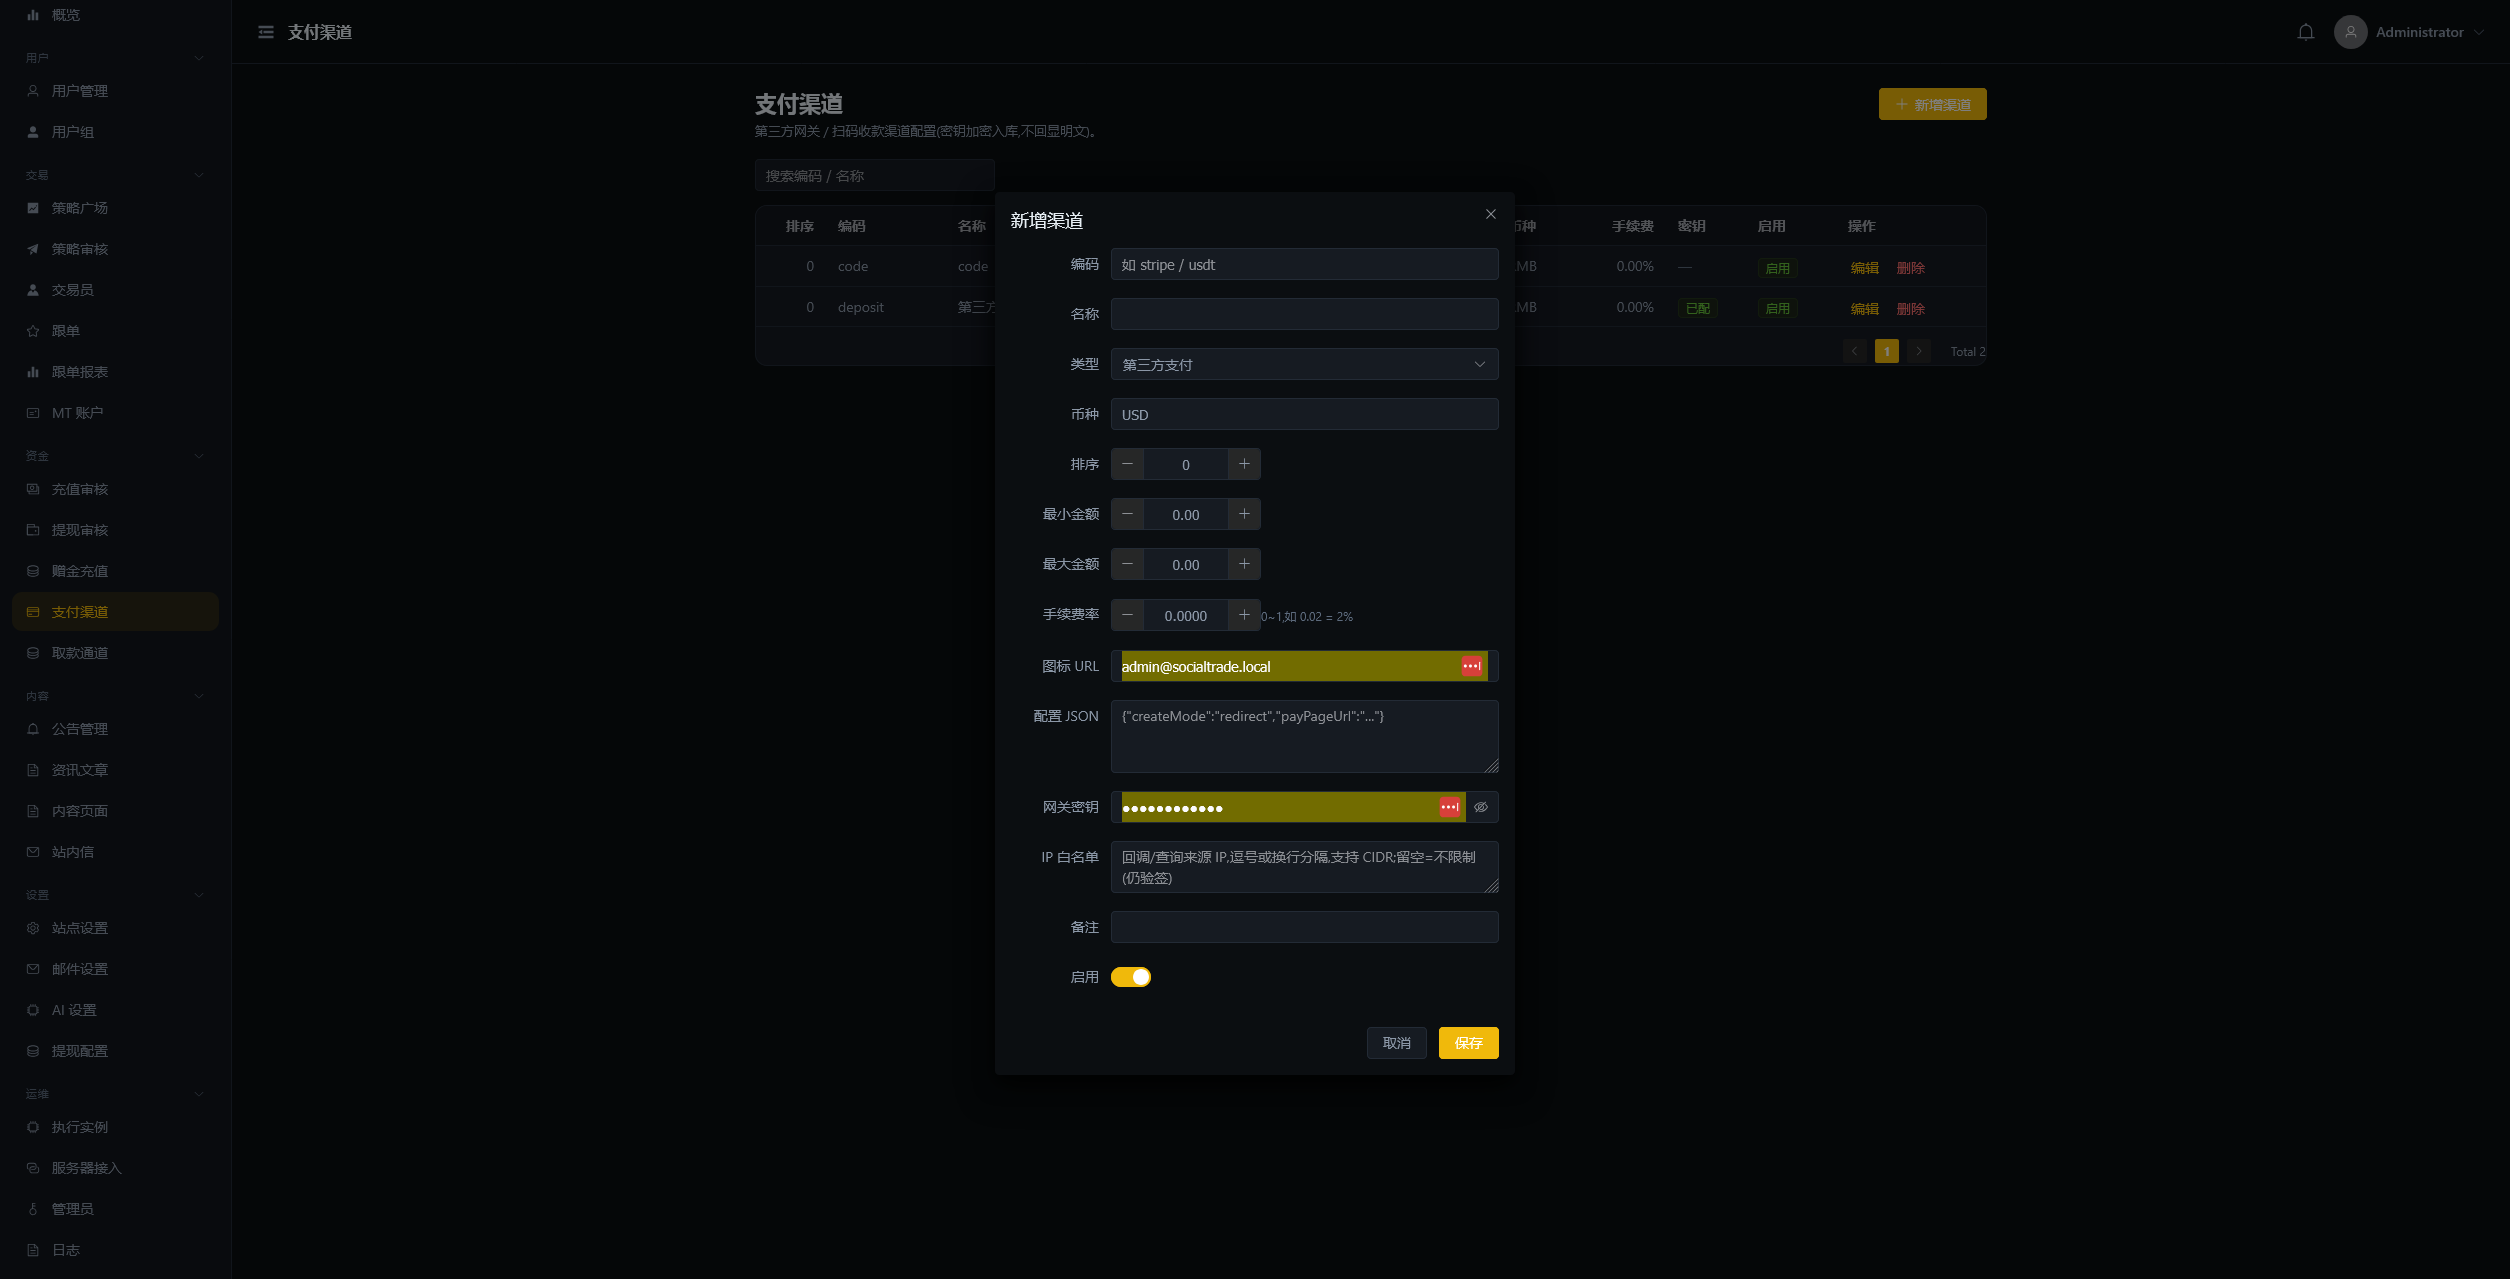Collapse the 设置 sidebar section
This screenshot has height=1279, width=2510.
pos(198,895)
